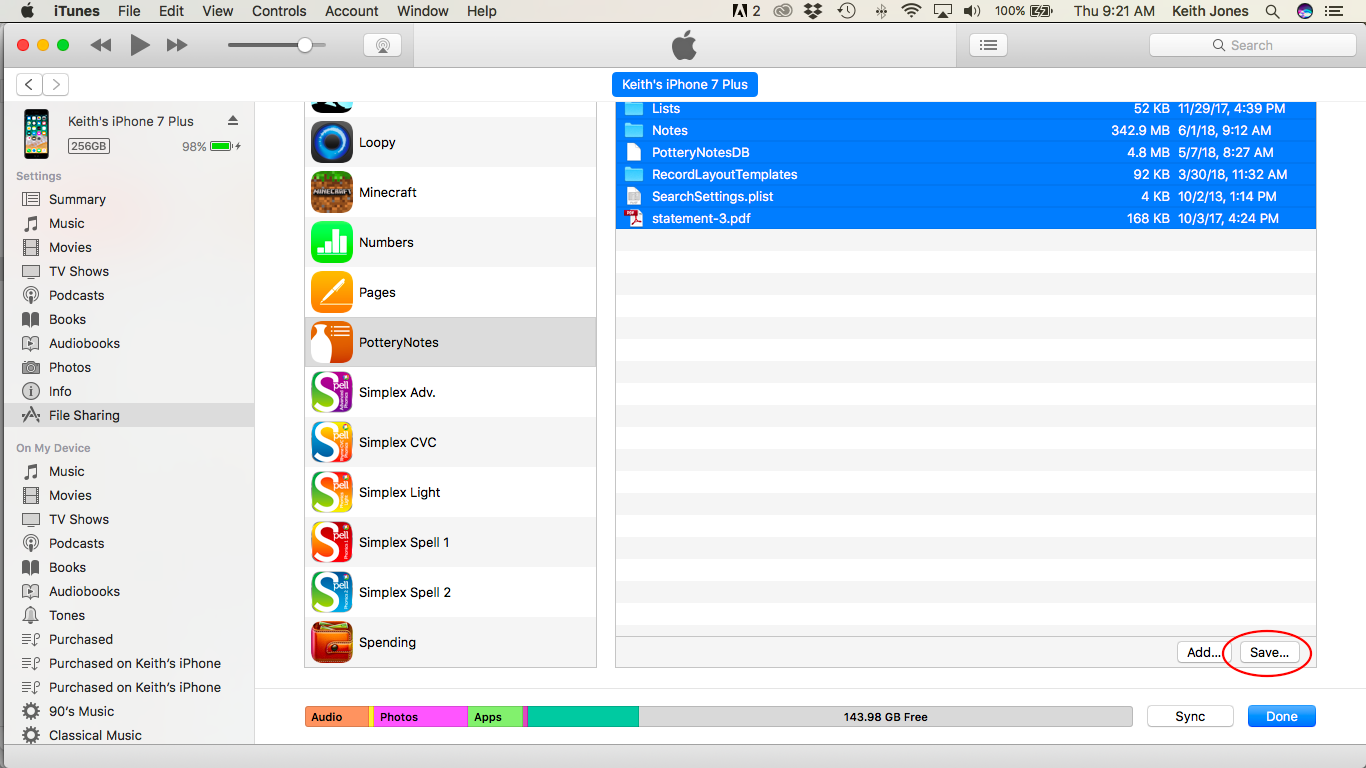Screen dimensions: 1366x768
Task: Click the Photos segment of storage bar
Action: click(x=420, y=716)
